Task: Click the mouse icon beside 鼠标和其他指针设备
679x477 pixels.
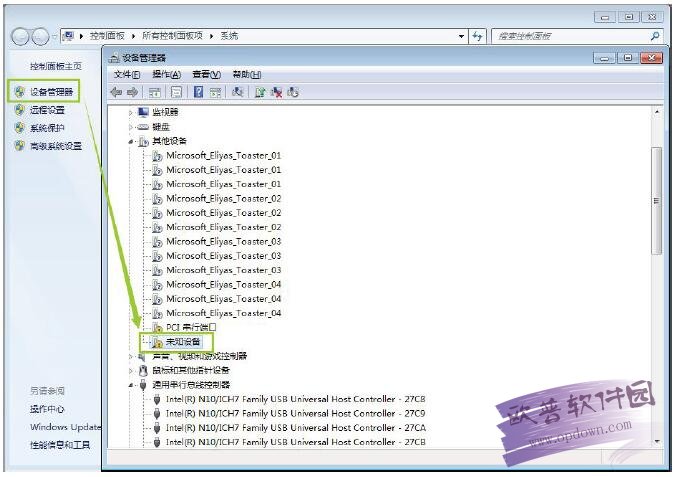Action: click(143, 370)
